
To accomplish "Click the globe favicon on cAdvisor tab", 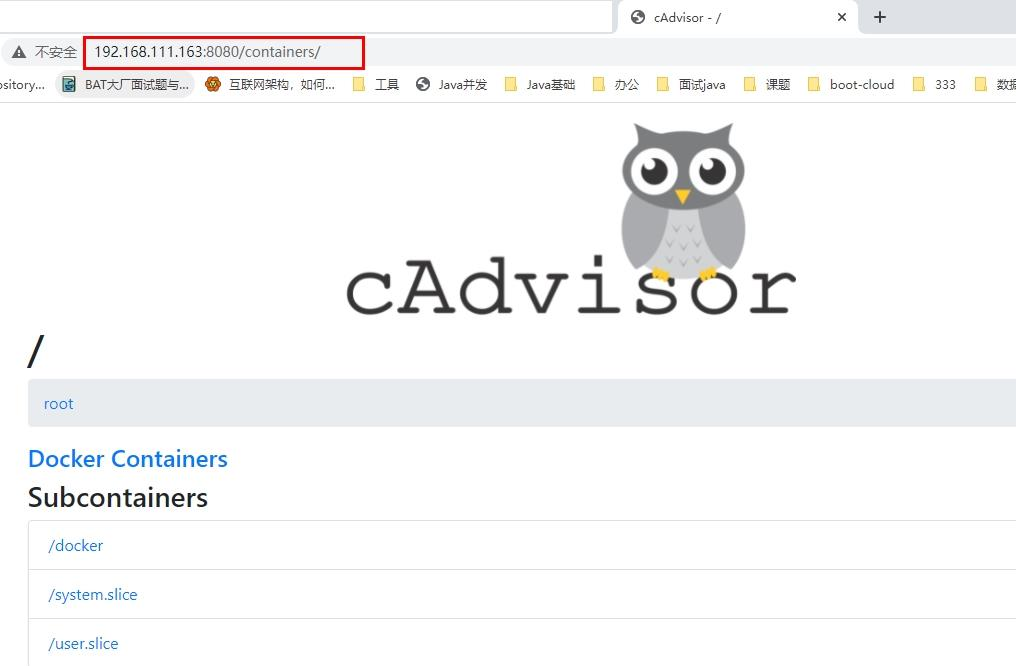I will 638,17.
